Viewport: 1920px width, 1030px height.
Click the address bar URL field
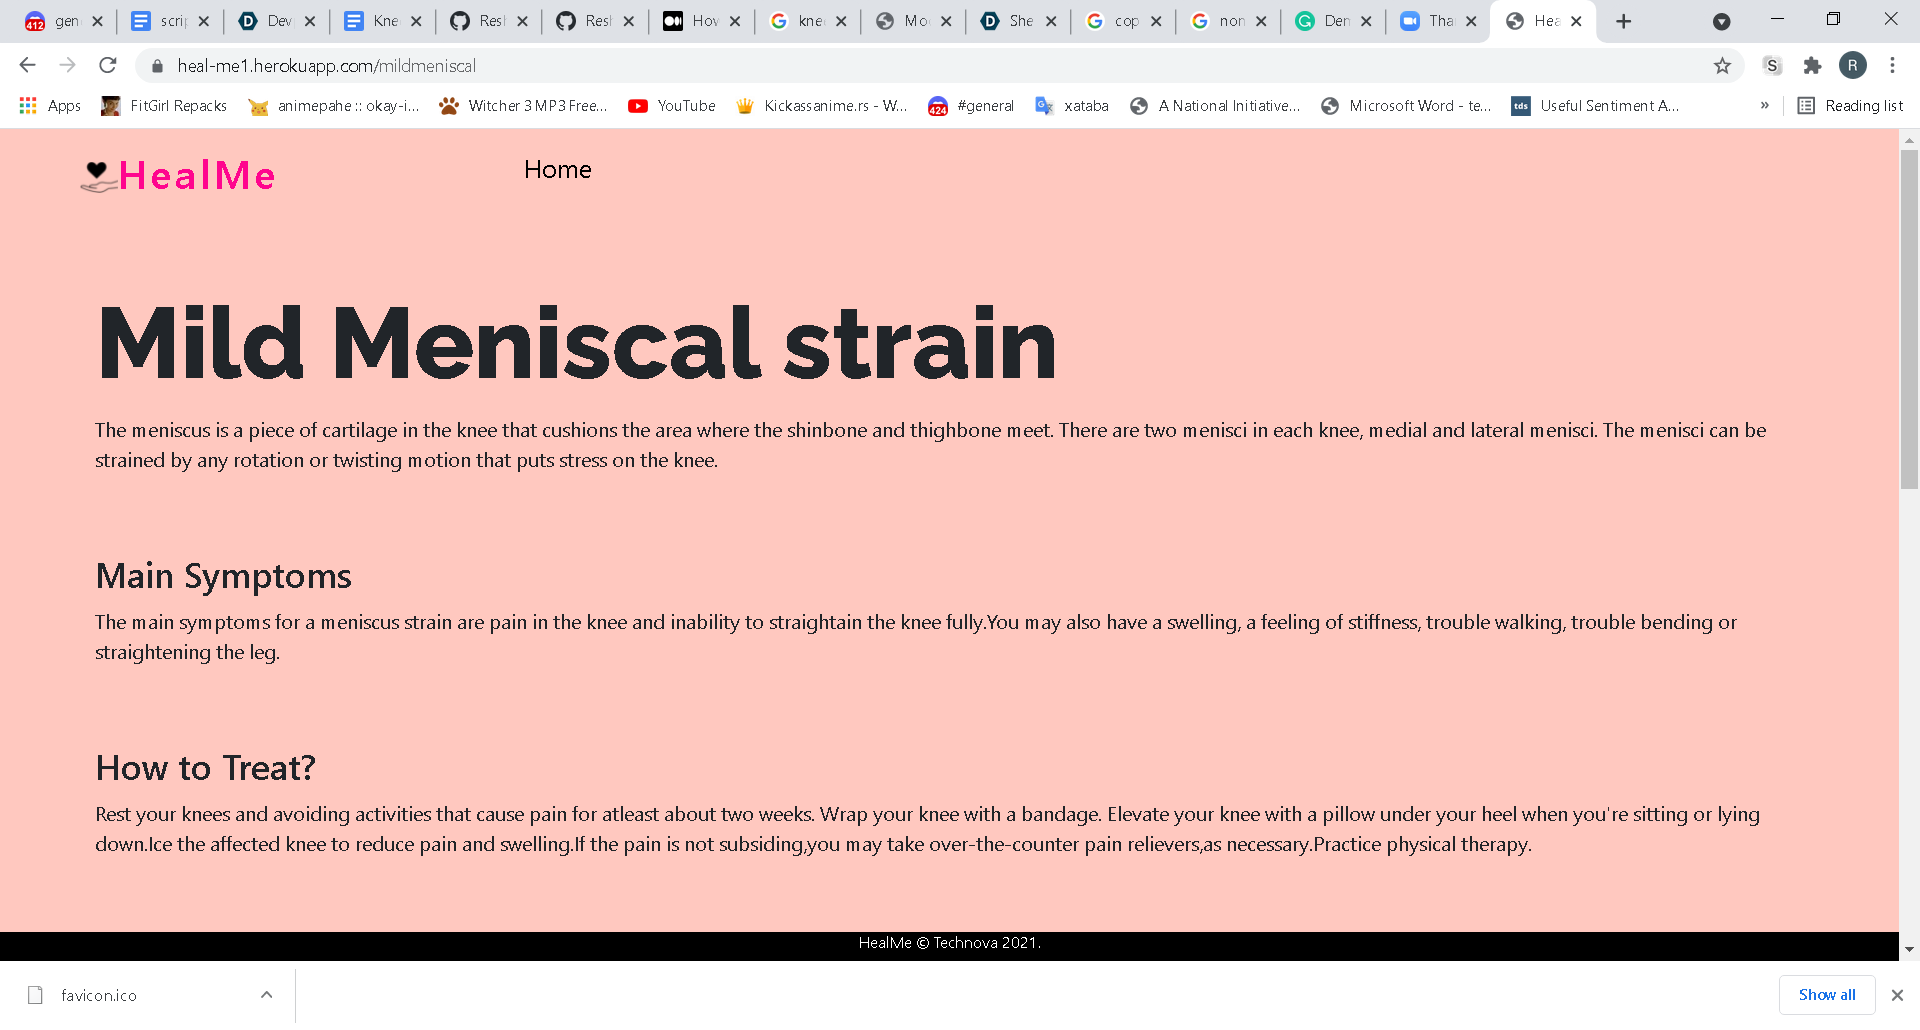(x=940, y=66)
